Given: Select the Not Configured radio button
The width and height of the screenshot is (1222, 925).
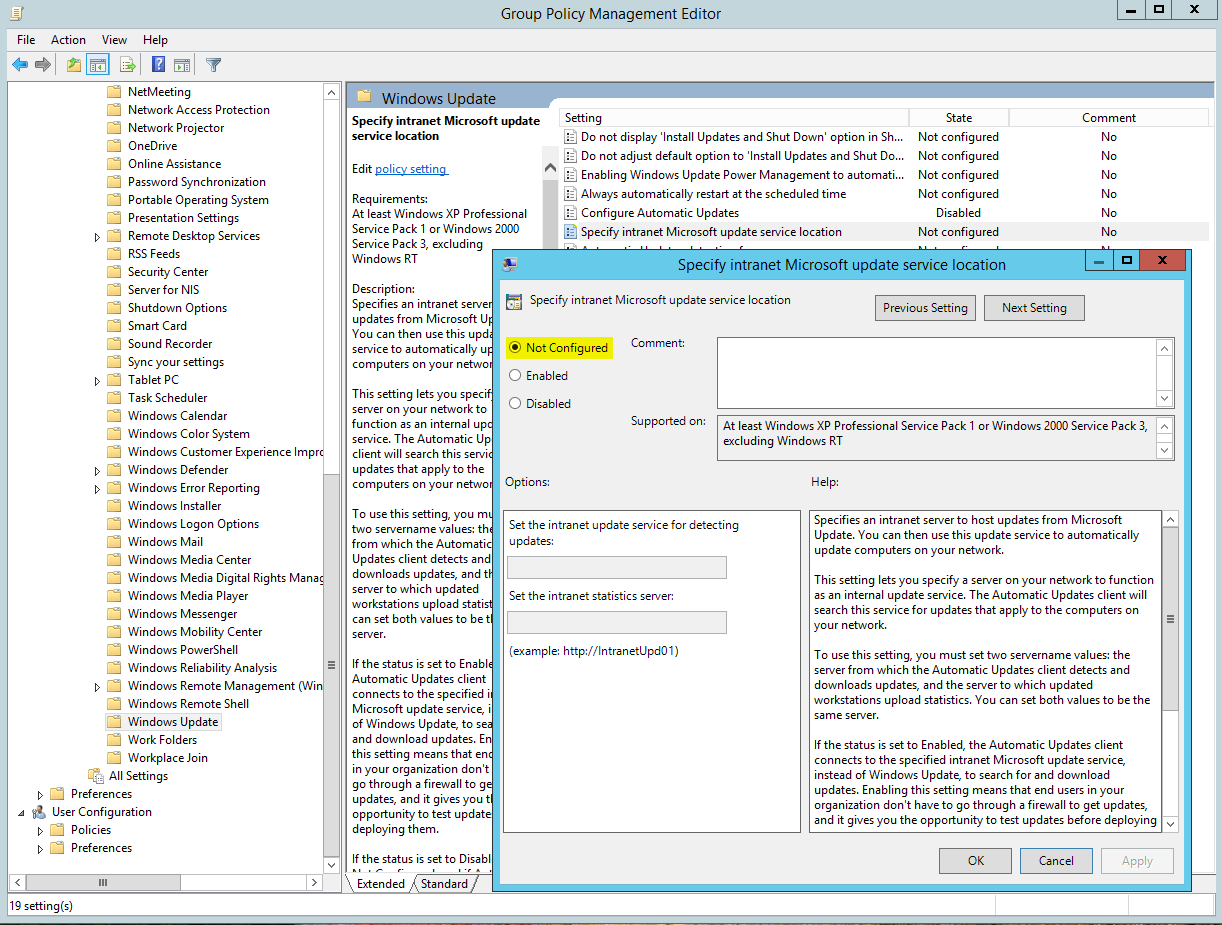Looking at the screenshot, I should point(514,347).
